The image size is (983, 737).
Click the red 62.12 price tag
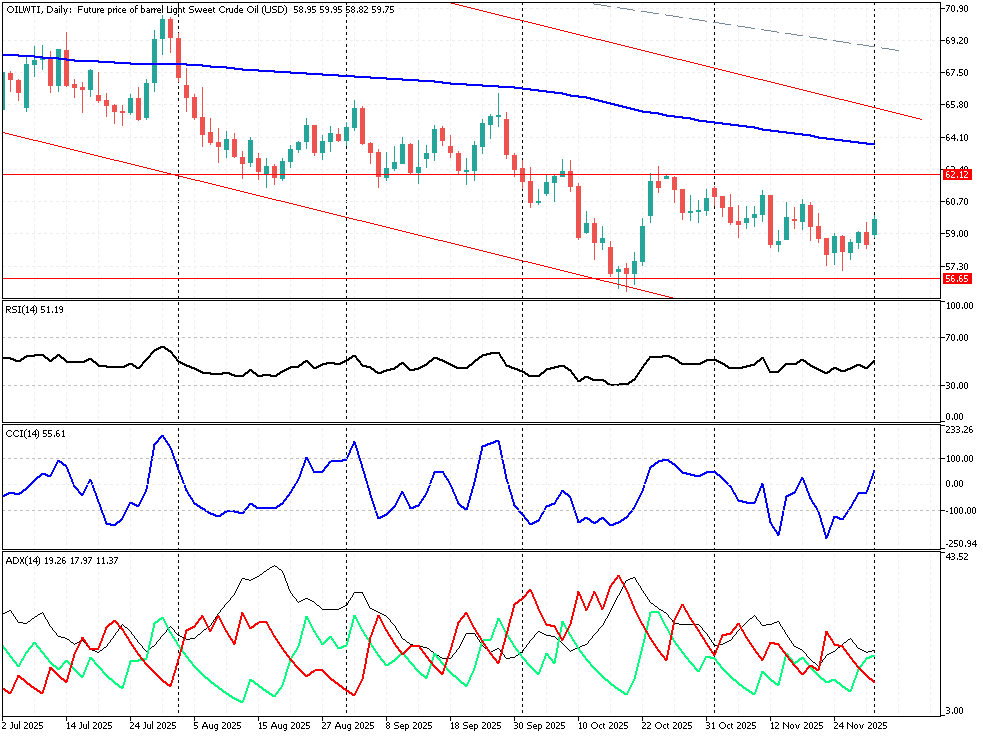[957, 175]
